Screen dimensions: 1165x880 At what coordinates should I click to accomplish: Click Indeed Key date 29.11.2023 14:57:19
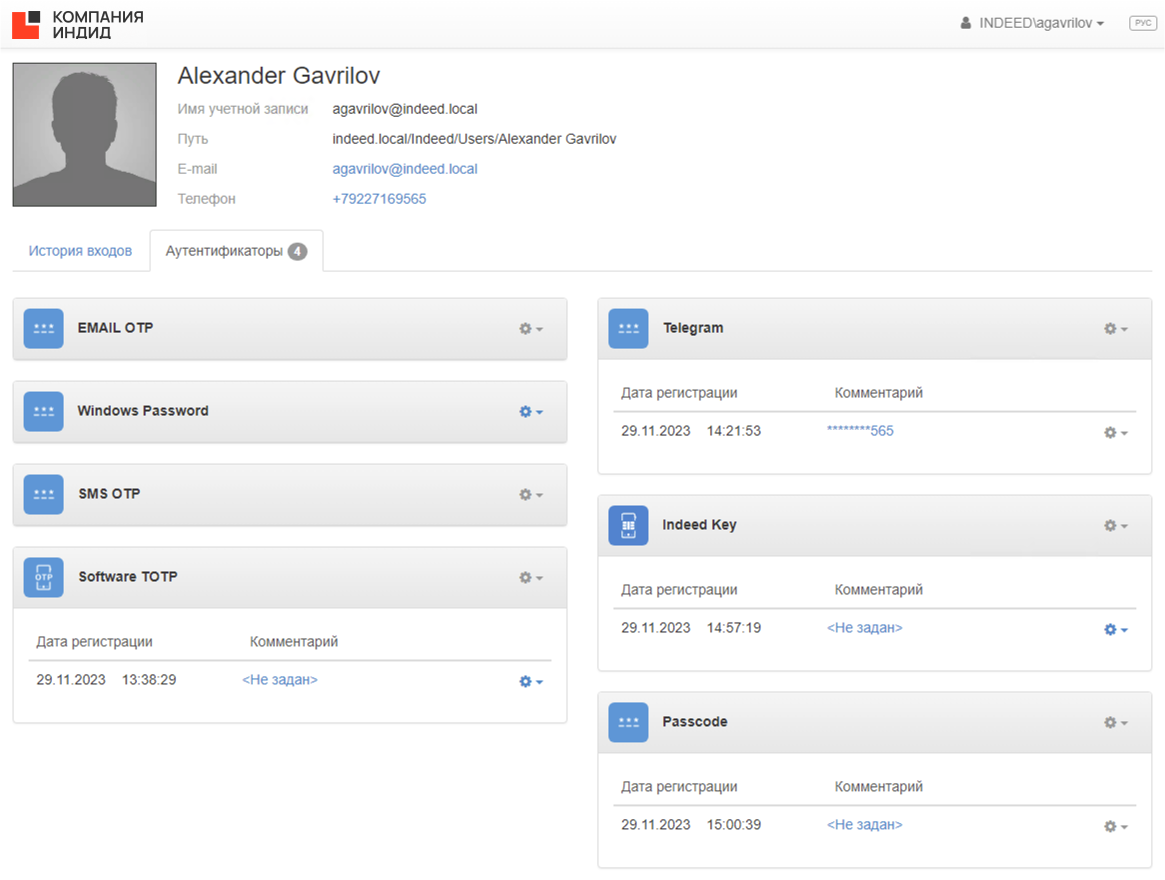tap(691, 628)
